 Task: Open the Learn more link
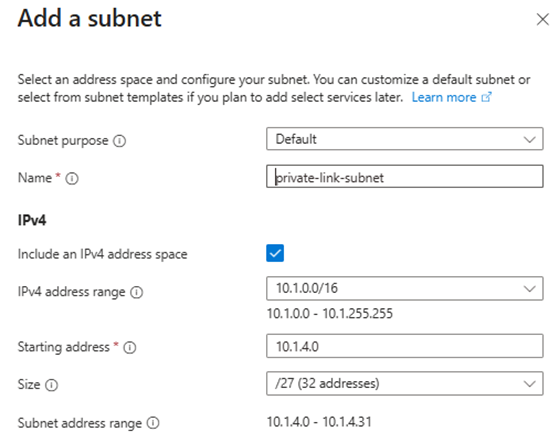click(444, 97)
